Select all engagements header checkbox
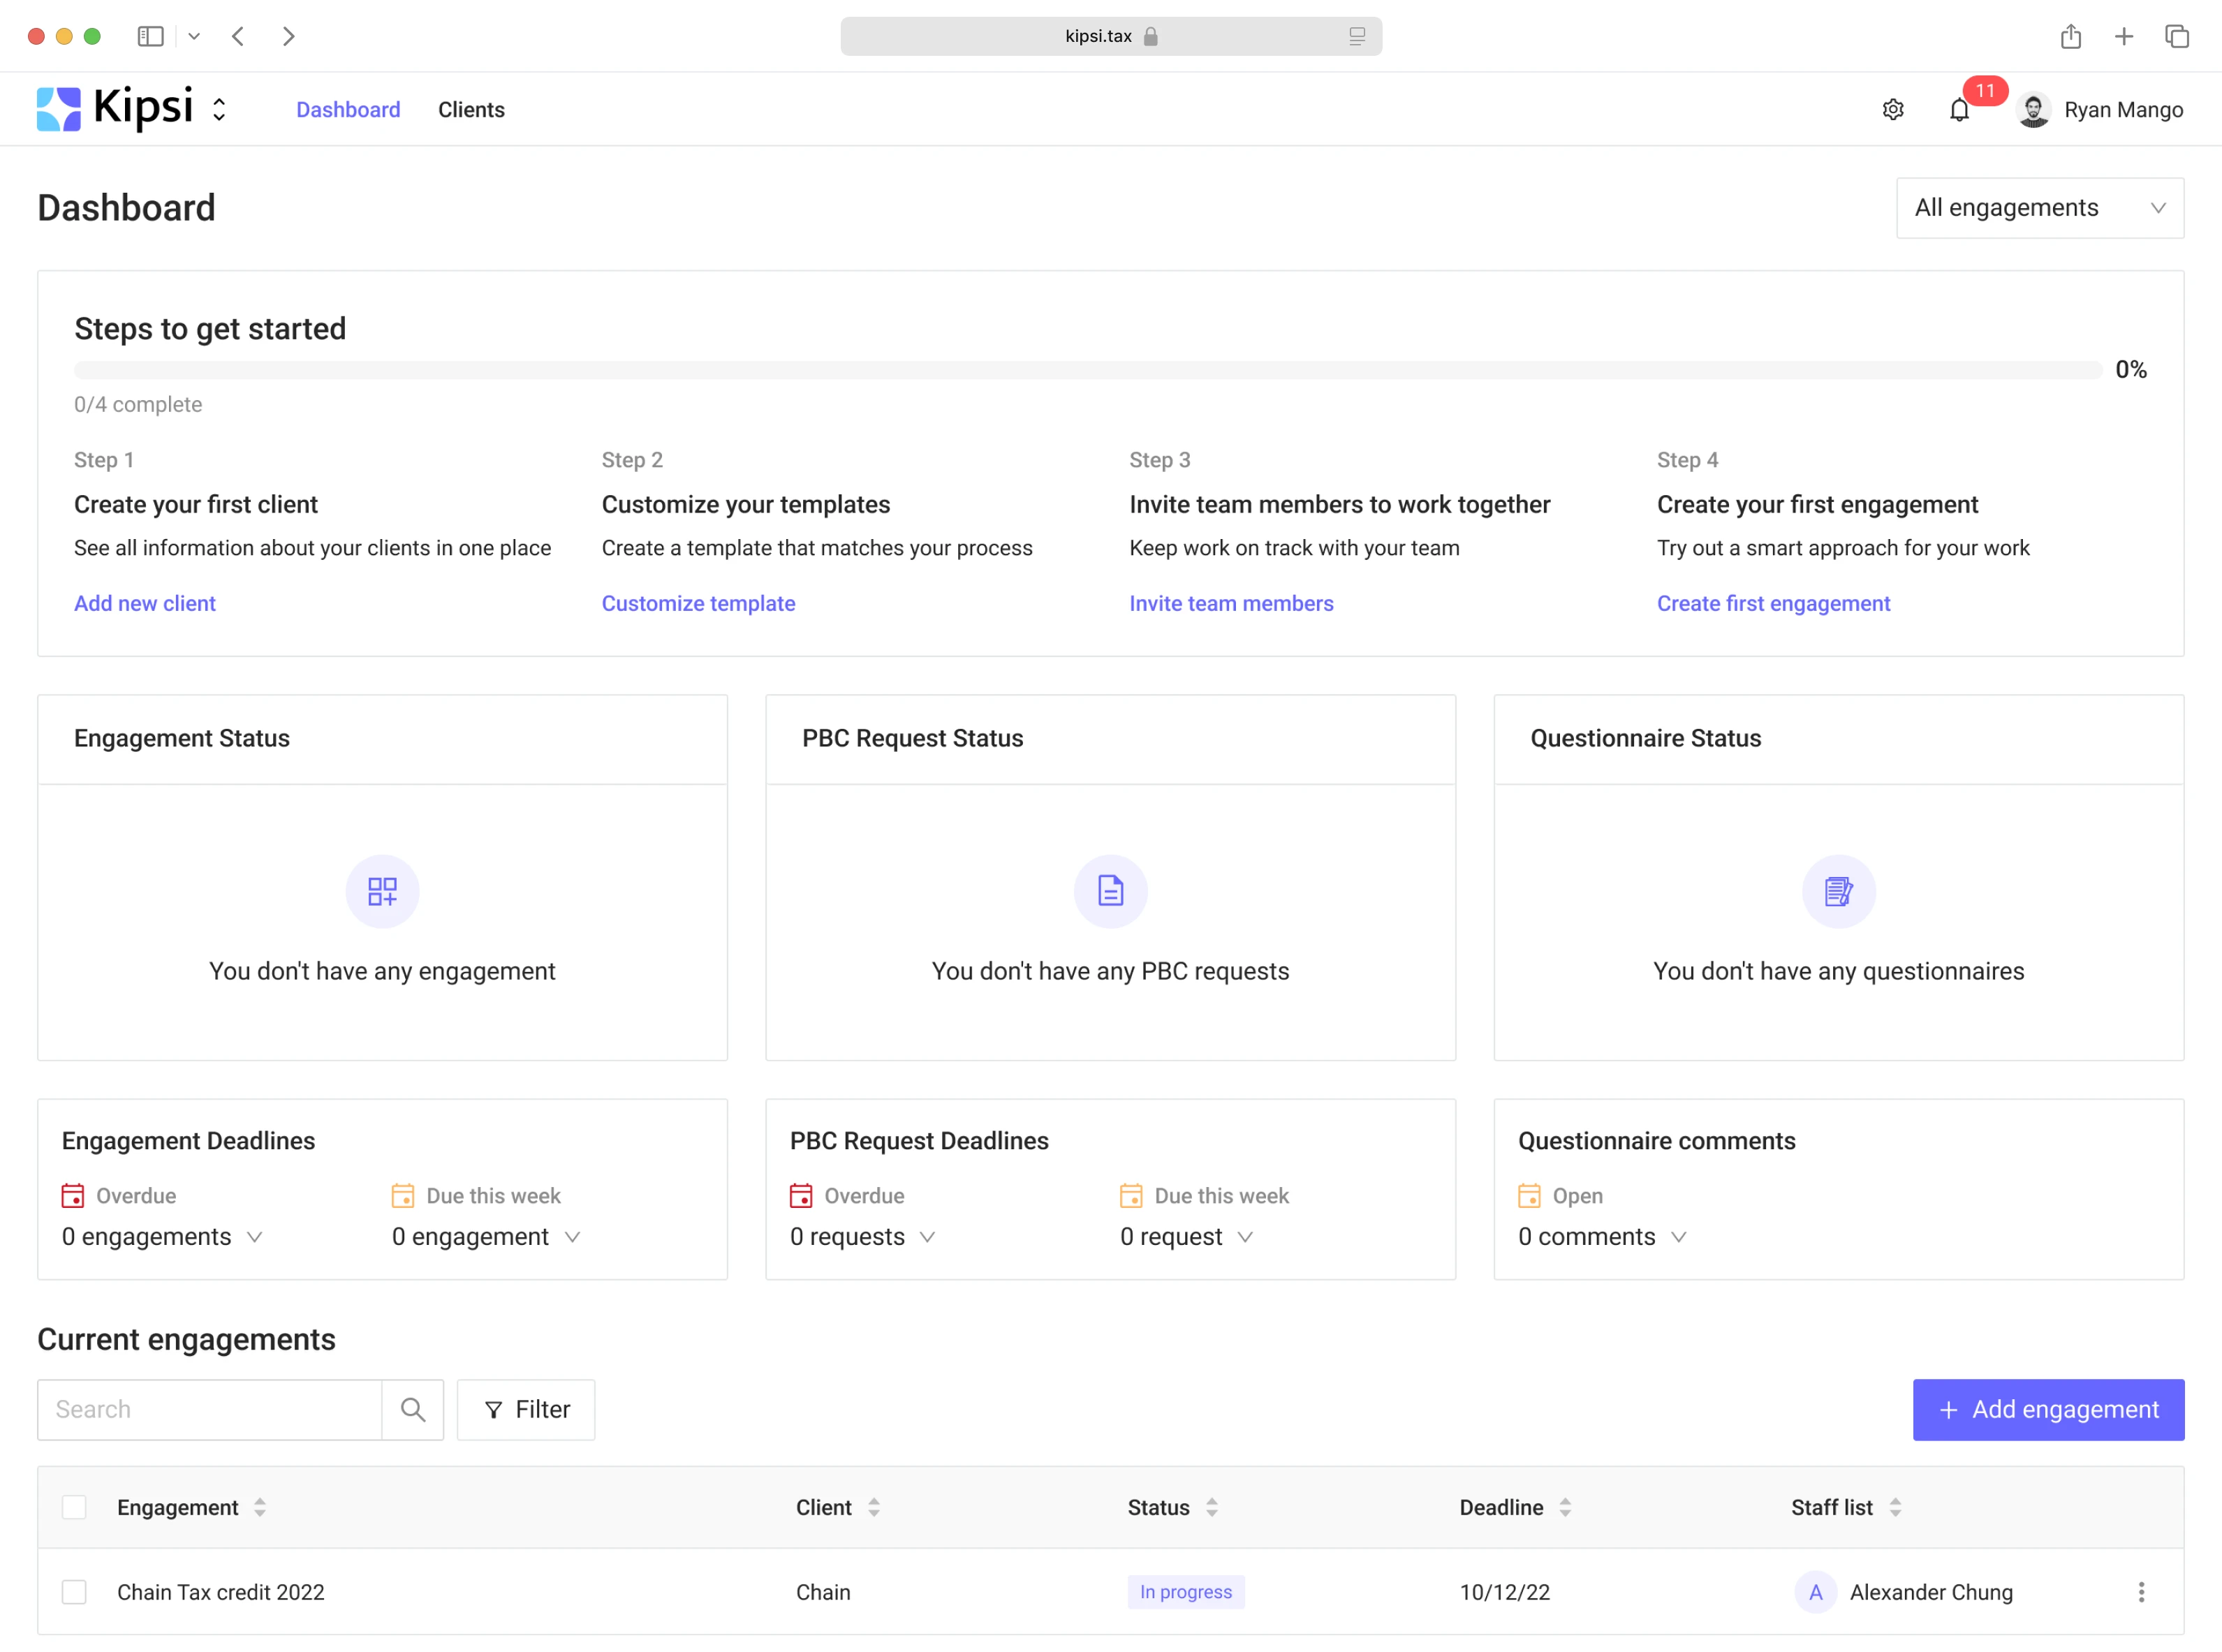Screen dimensions: 2222x1652 coord(74,1507)
